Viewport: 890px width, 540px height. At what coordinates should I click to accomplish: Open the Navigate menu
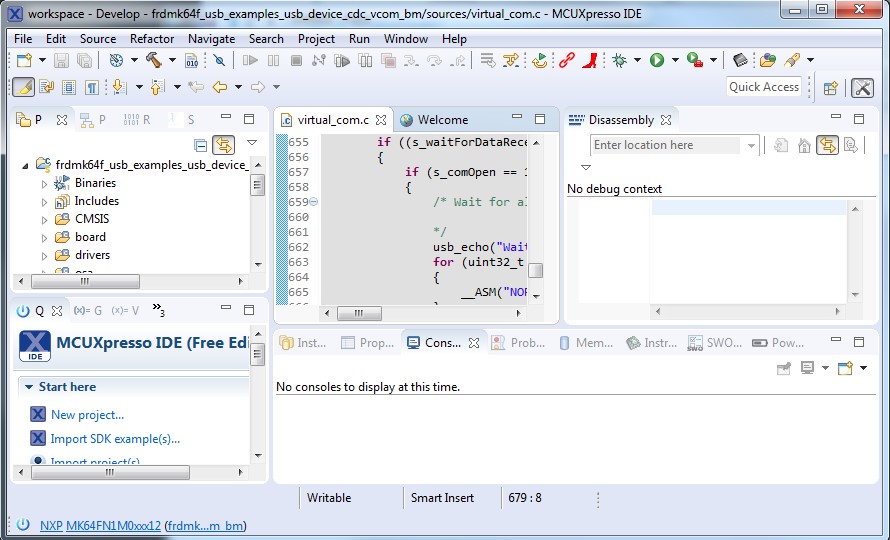(211, 39)
